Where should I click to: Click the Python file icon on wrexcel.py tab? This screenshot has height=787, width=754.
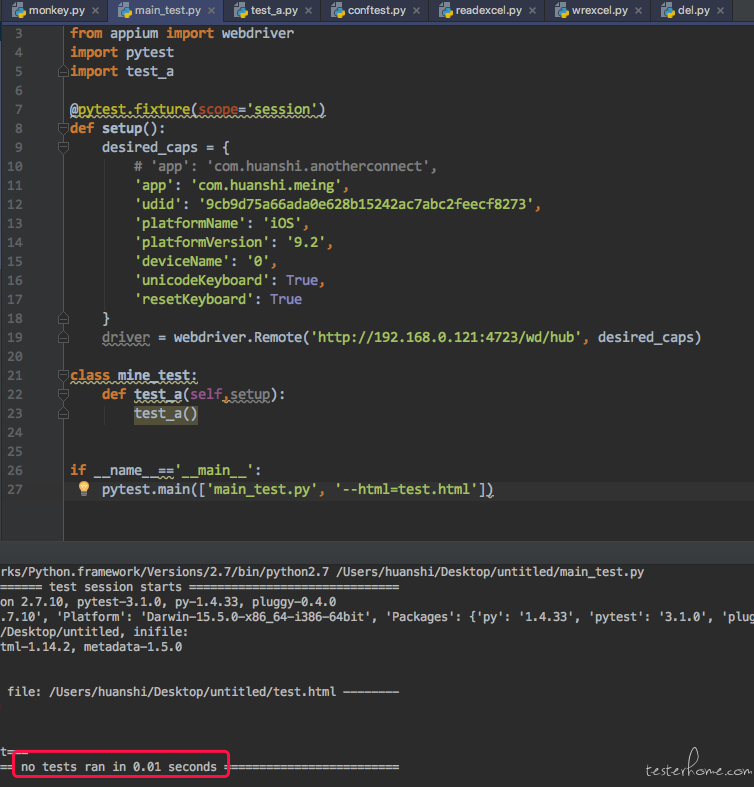[562, 10]
